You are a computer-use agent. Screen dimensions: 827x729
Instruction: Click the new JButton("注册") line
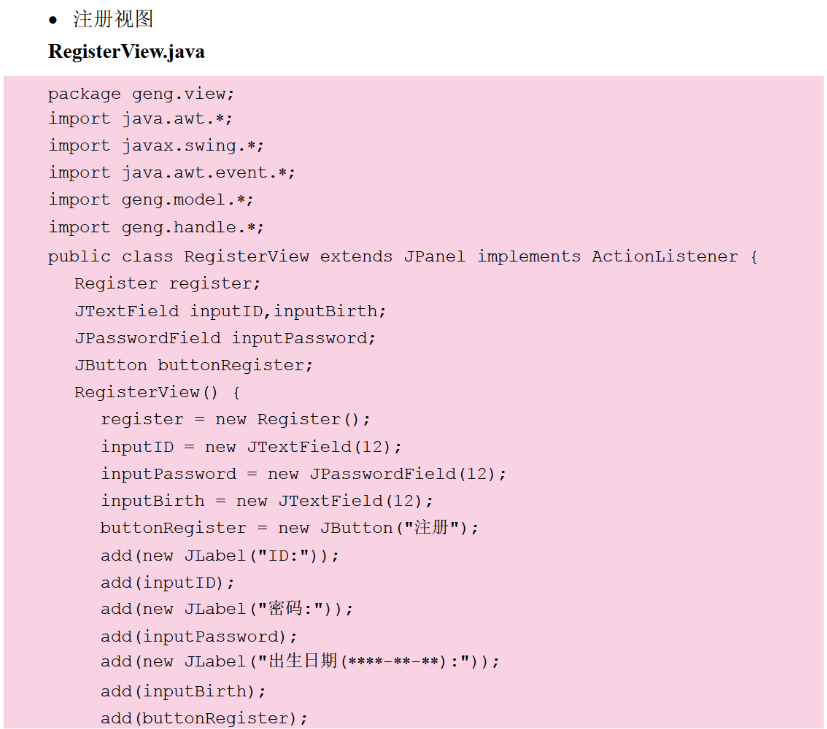coord(289,528)
